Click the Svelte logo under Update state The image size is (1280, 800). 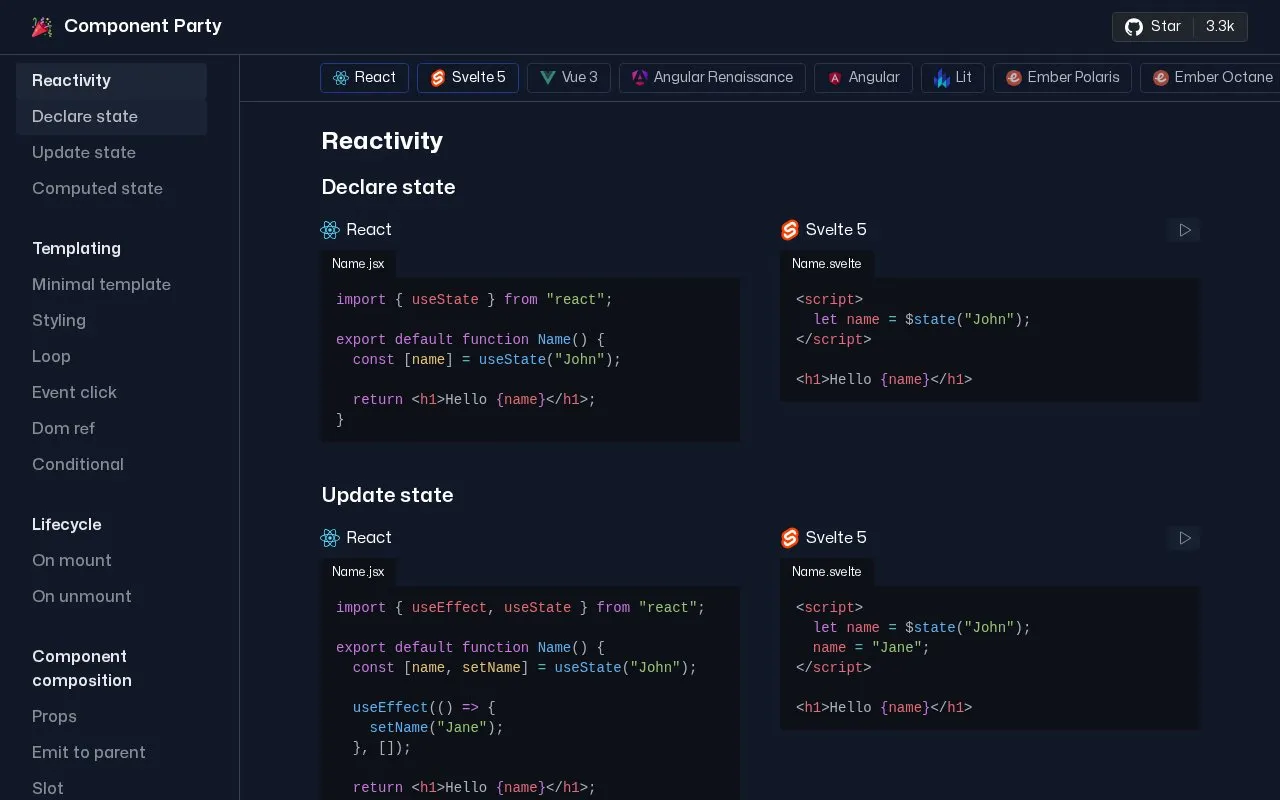tap(790, 538)
